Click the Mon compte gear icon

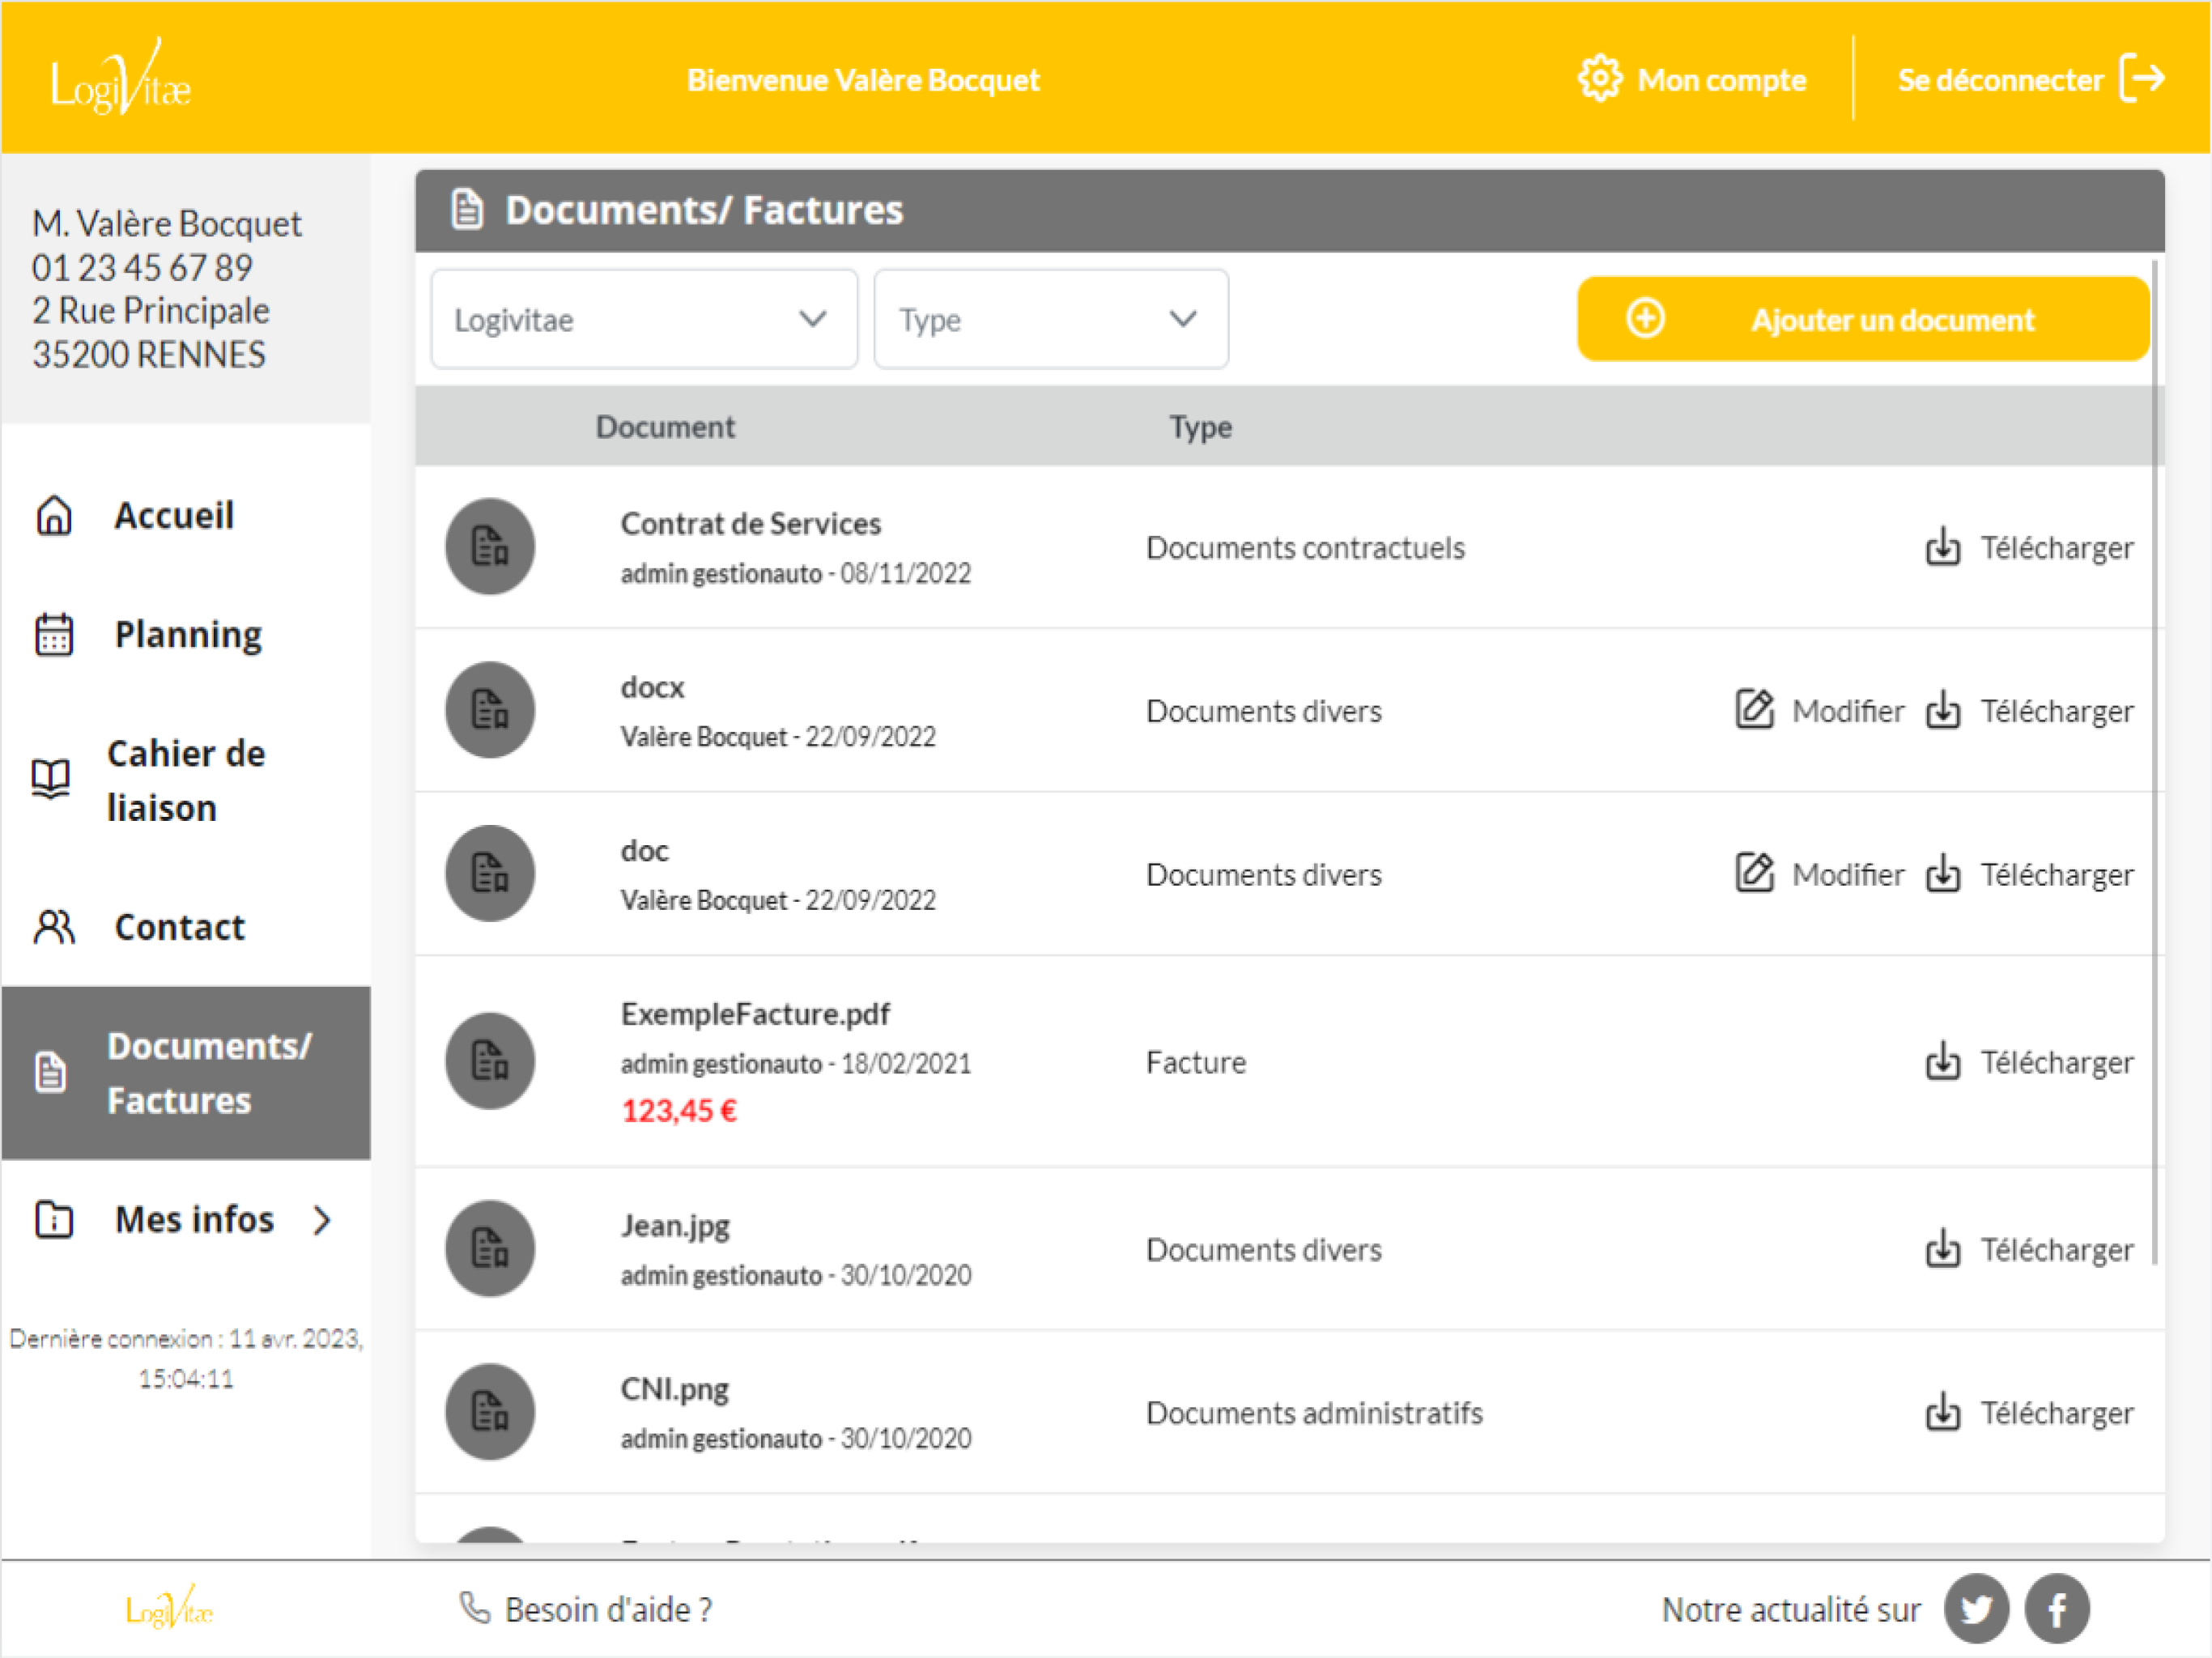pyautogui.click(x=1599, y=78)
